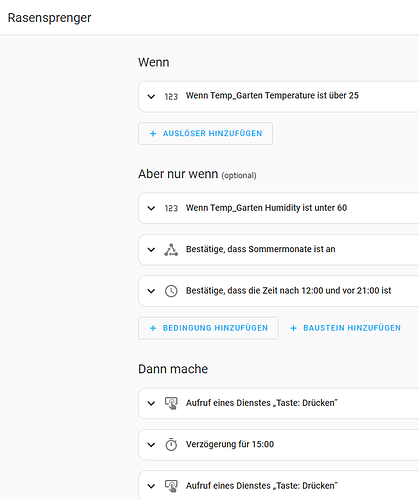Click the text Wenn Temp_Garten Temperature ist über 25

[x=272, y=96]
